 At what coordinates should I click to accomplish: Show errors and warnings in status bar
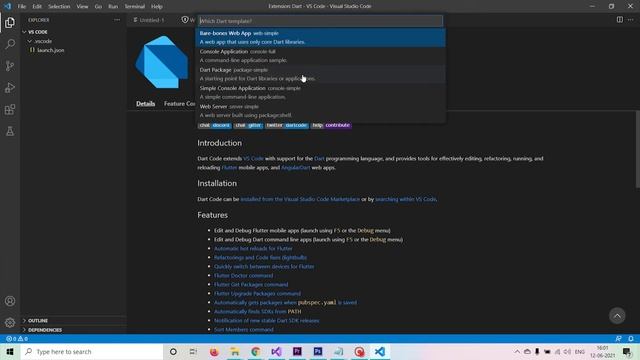pyautogui.click(x=17, y=339)
